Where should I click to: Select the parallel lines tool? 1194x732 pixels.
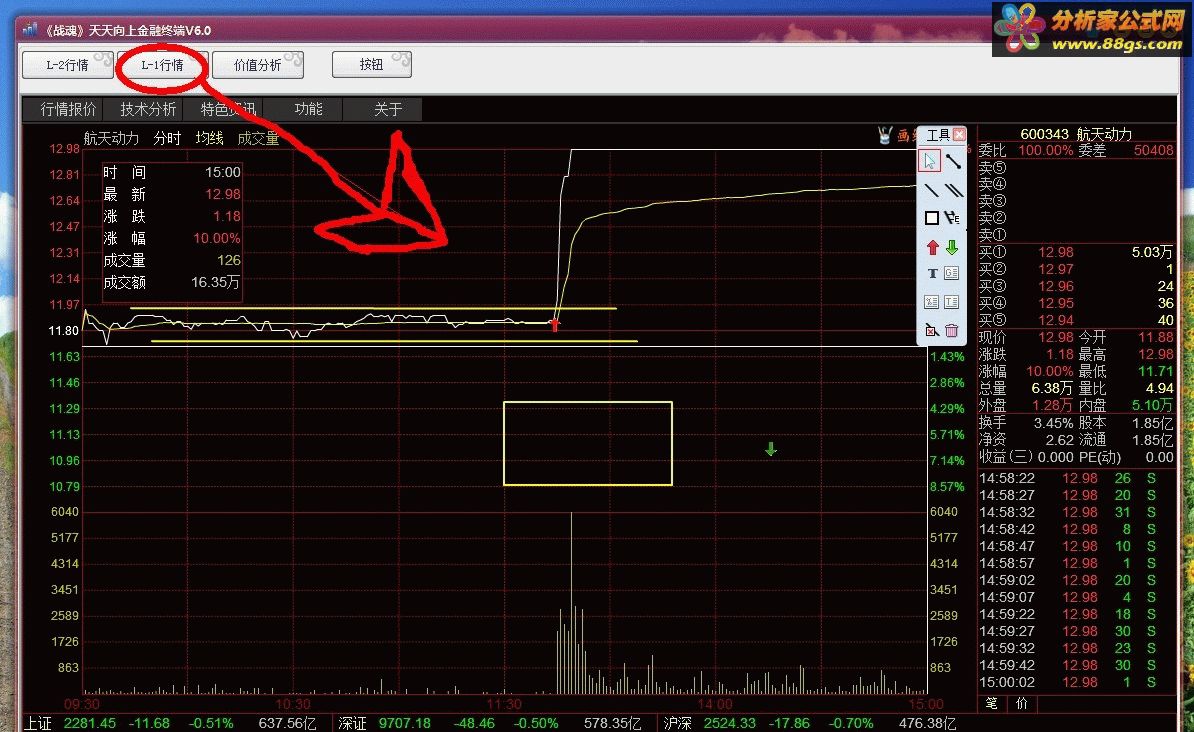[953, 190]
